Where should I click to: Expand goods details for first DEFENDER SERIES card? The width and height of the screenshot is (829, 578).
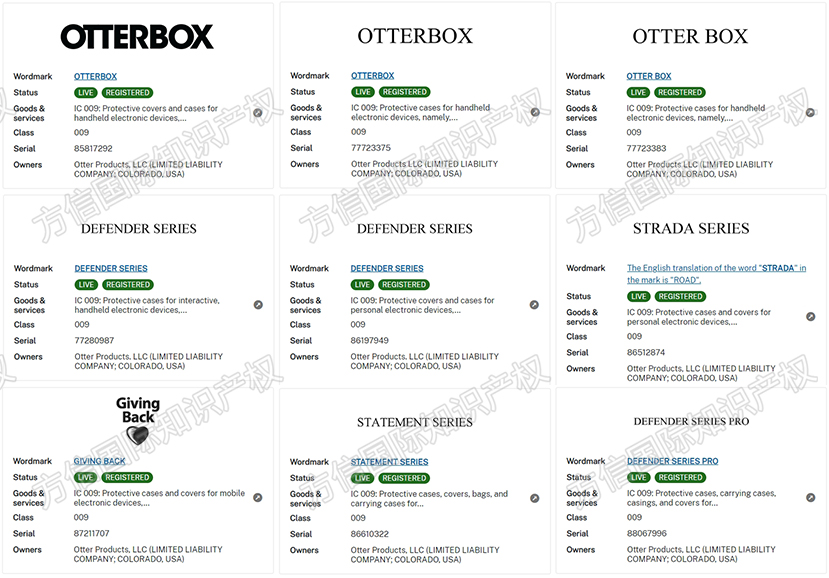pyautogui.click(x=258, y=304)
